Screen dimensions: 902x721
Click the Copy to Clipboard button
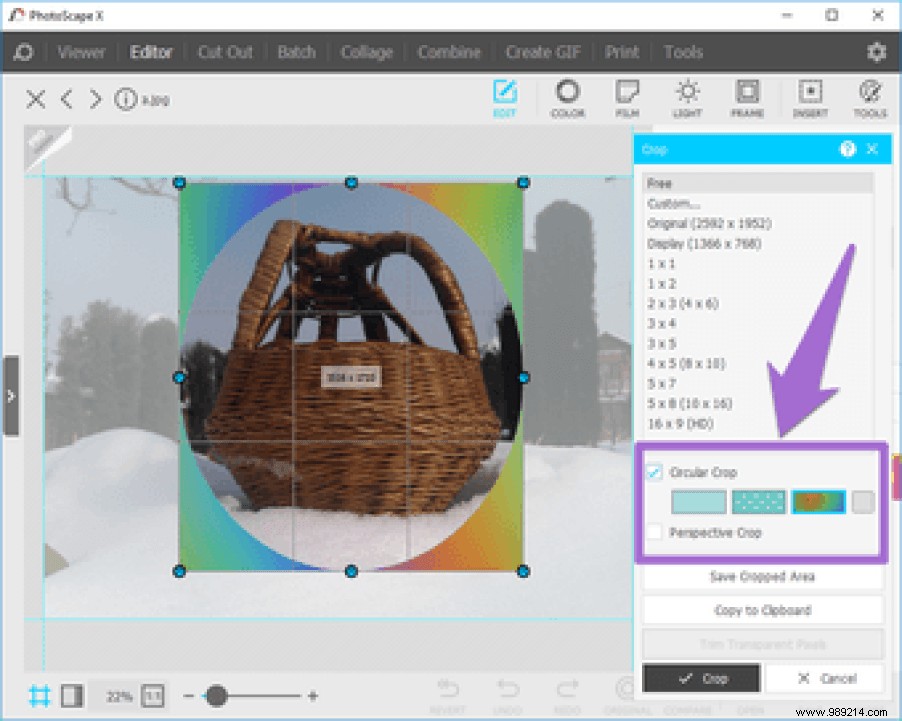point(761,610)
